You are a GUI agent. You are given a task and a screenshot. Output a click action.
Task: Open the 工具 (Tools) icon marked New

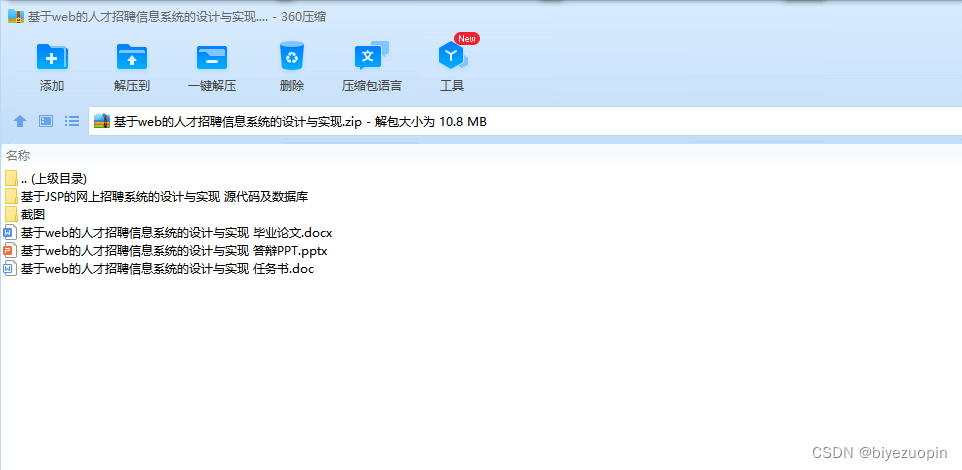tap(453, 56)
